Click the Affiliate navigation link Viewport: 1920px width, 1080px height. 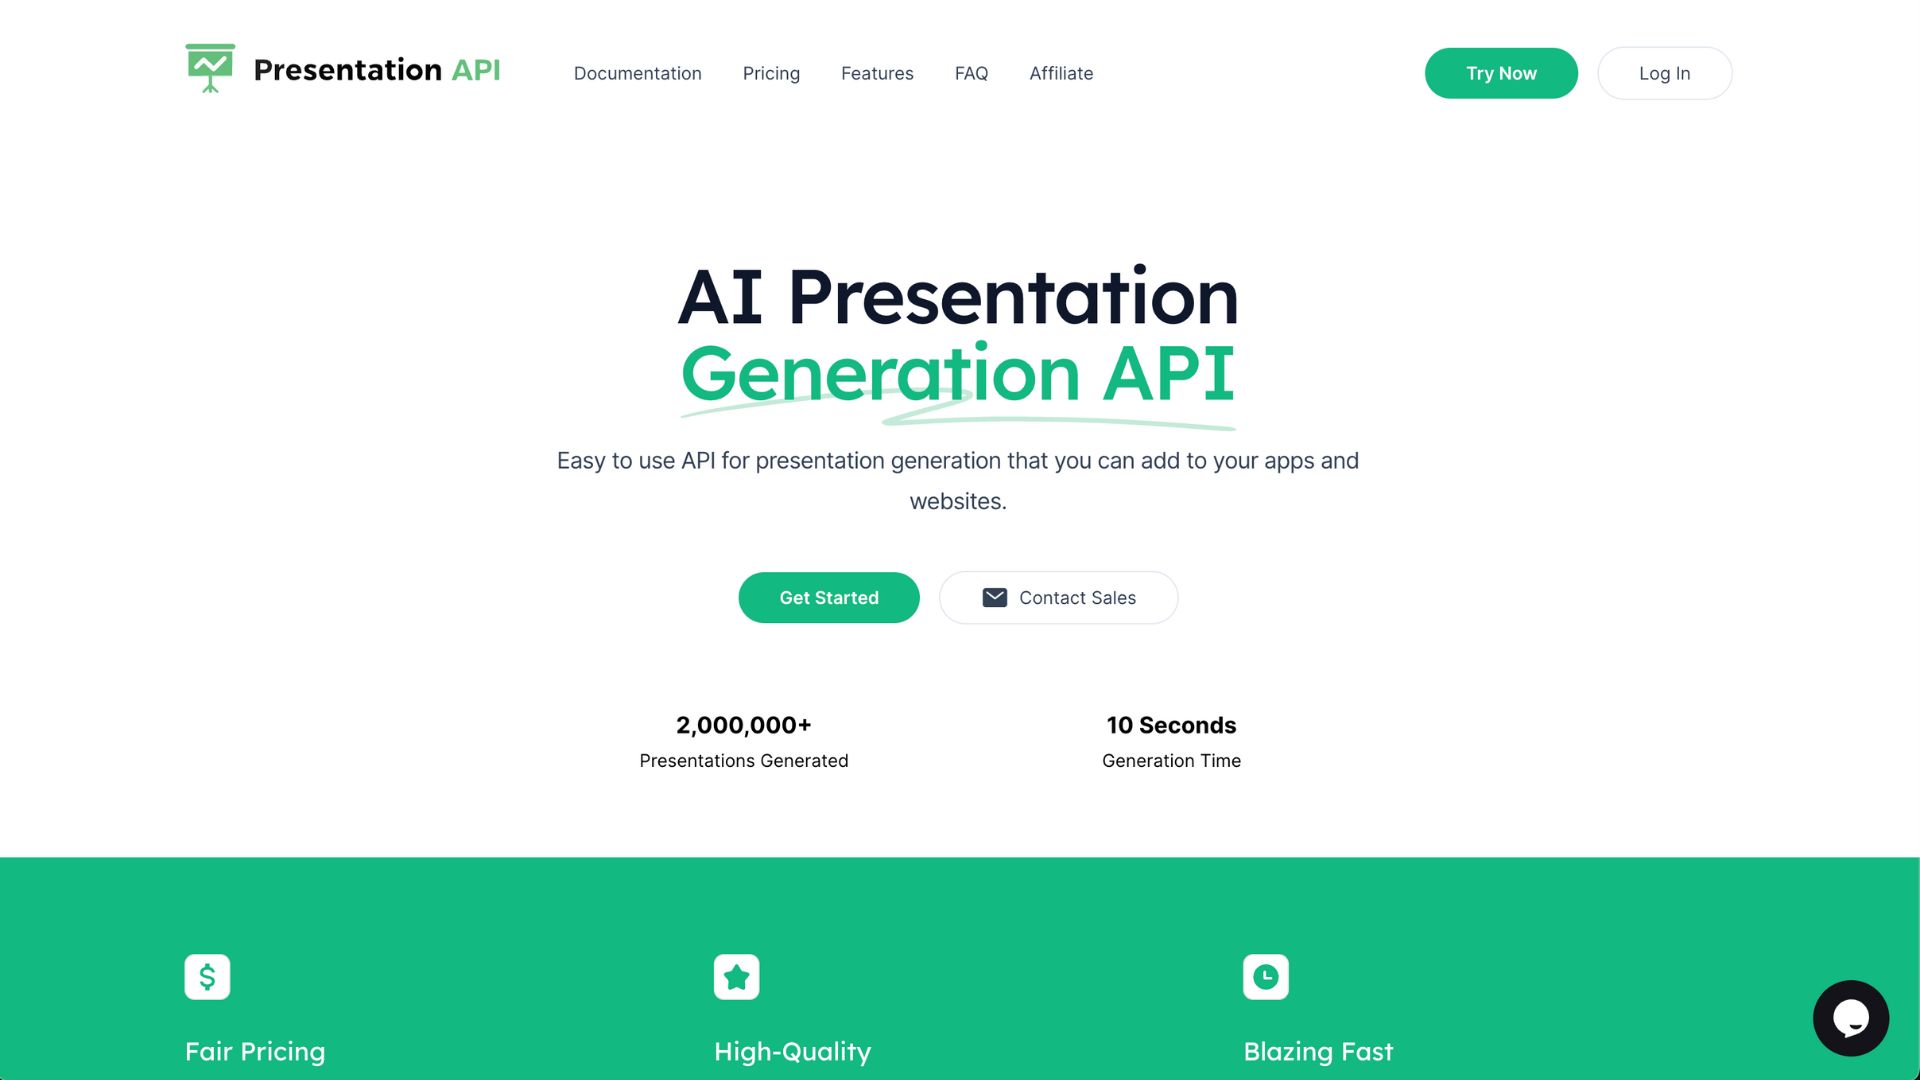click(x=1060, y=73)
